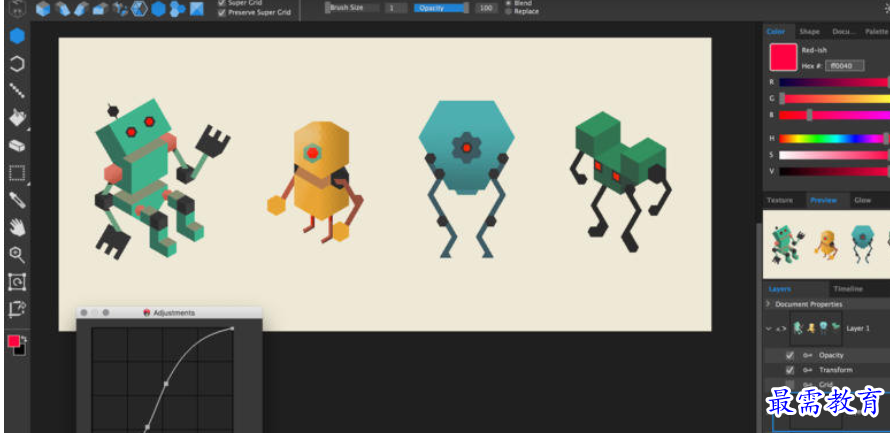Adjust the H hue slider

[x=833, y=138]
